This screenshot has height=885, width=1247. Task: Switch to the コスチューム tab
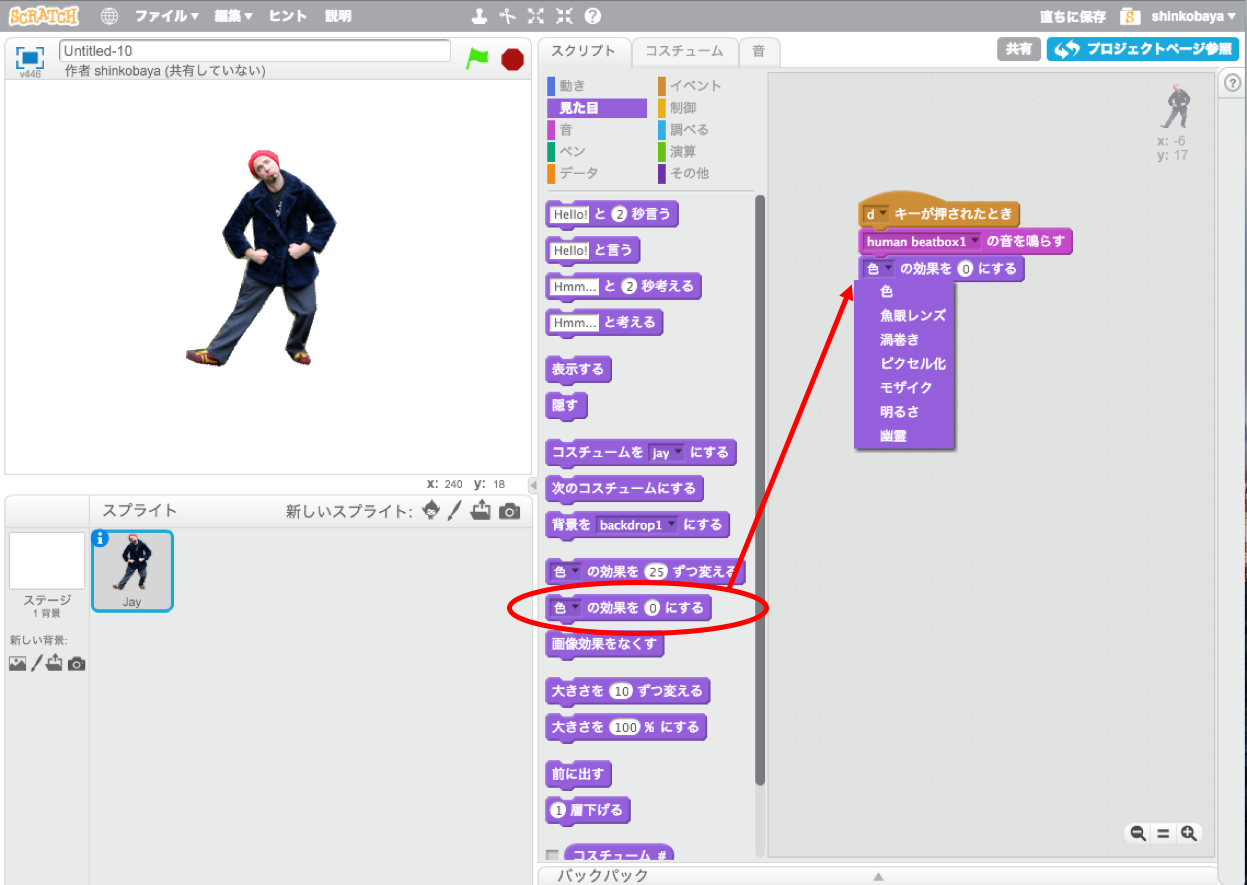point(684,51)
